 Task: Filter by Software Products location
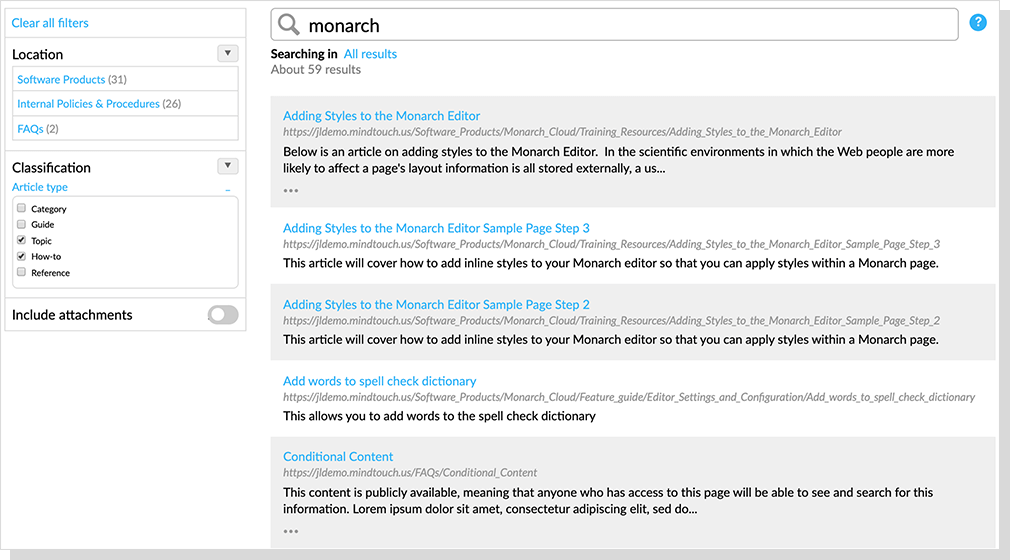pos(61,80)
